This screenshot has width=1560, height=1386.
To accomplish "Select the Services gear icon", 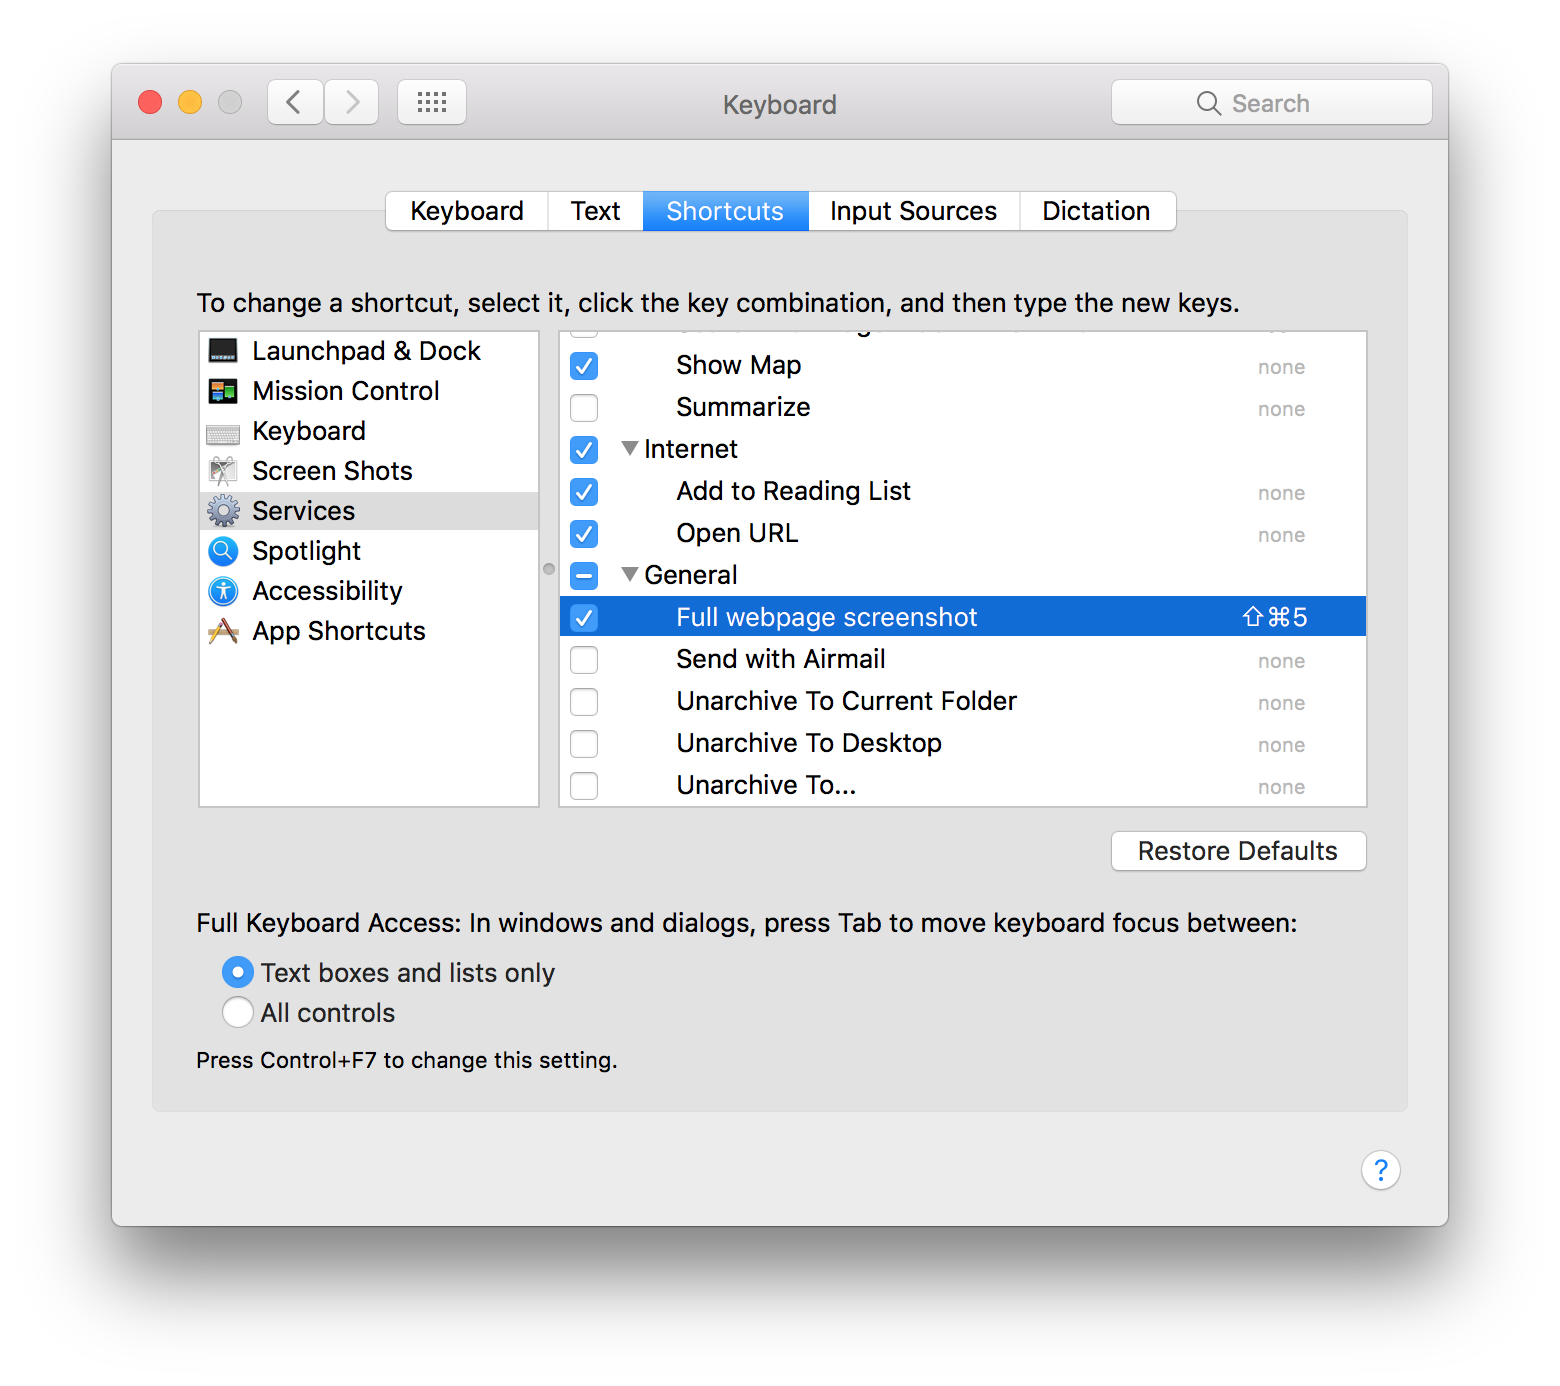I will pyautogui.click(x=223, y=511).
